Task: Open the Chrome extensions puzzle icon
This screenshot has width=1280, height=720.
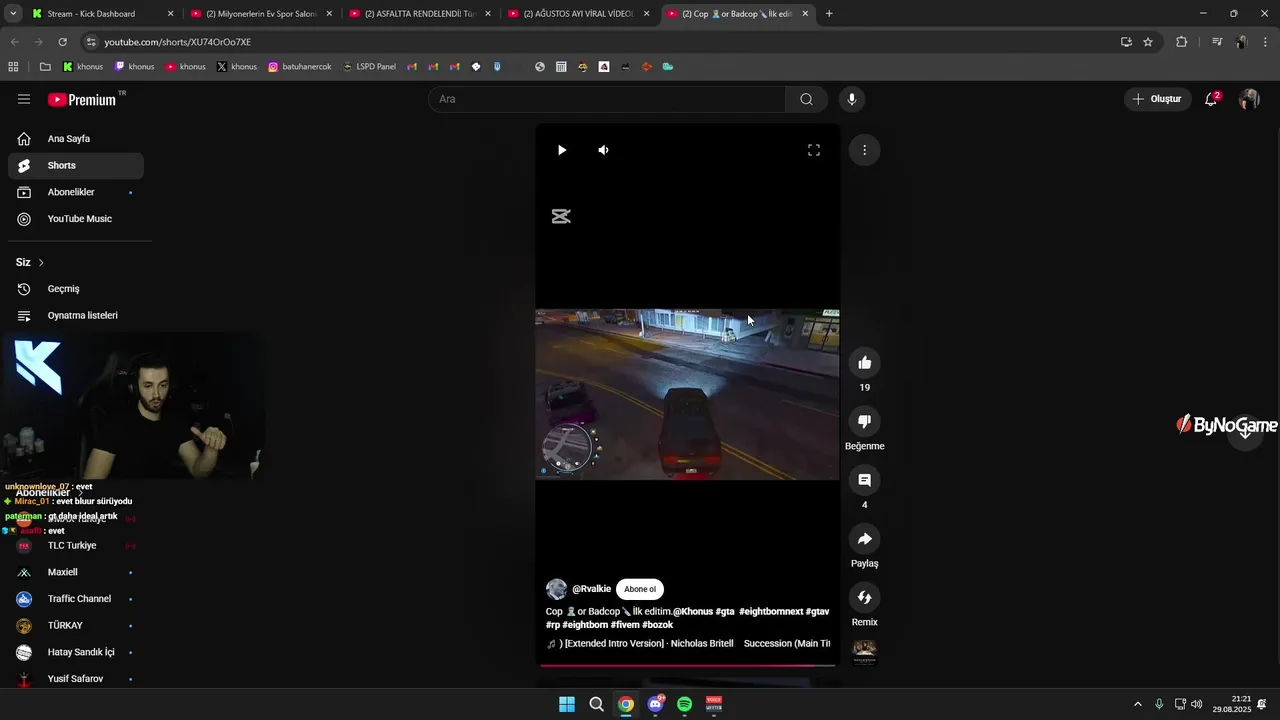Action: [x=1182, y=42]
